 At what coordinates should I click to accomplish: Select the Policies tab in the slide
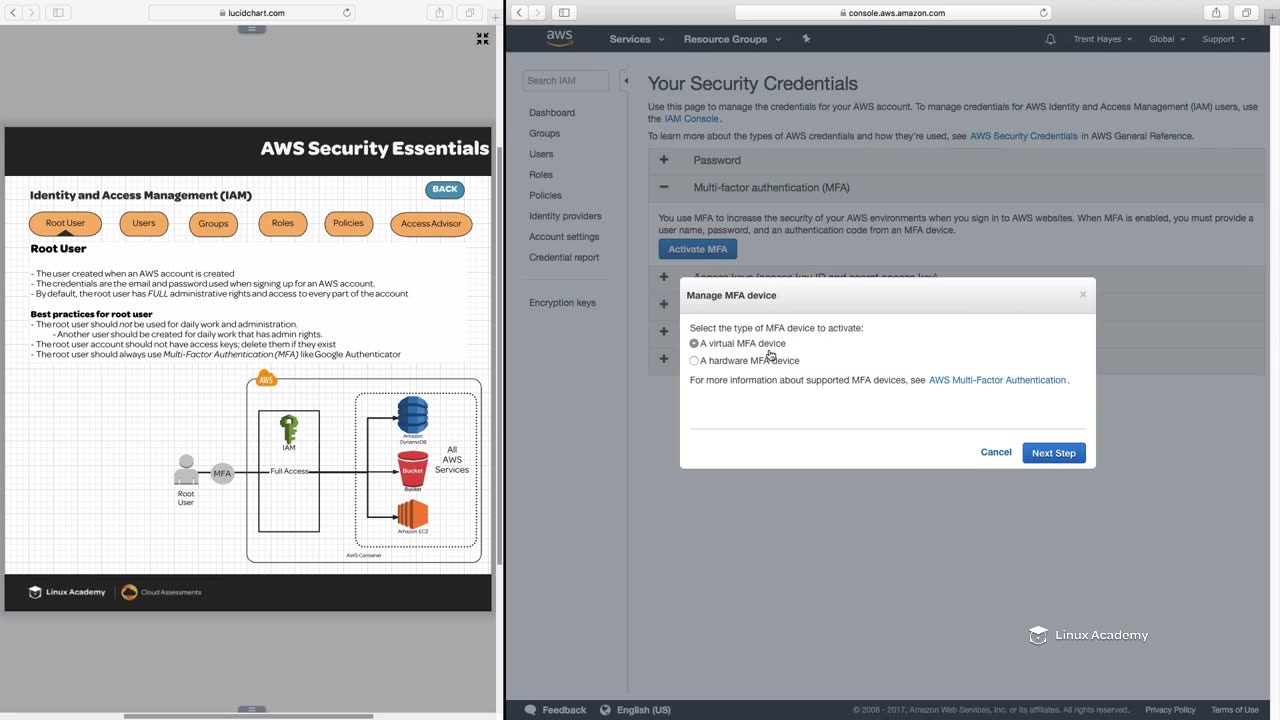pos(348,224)
